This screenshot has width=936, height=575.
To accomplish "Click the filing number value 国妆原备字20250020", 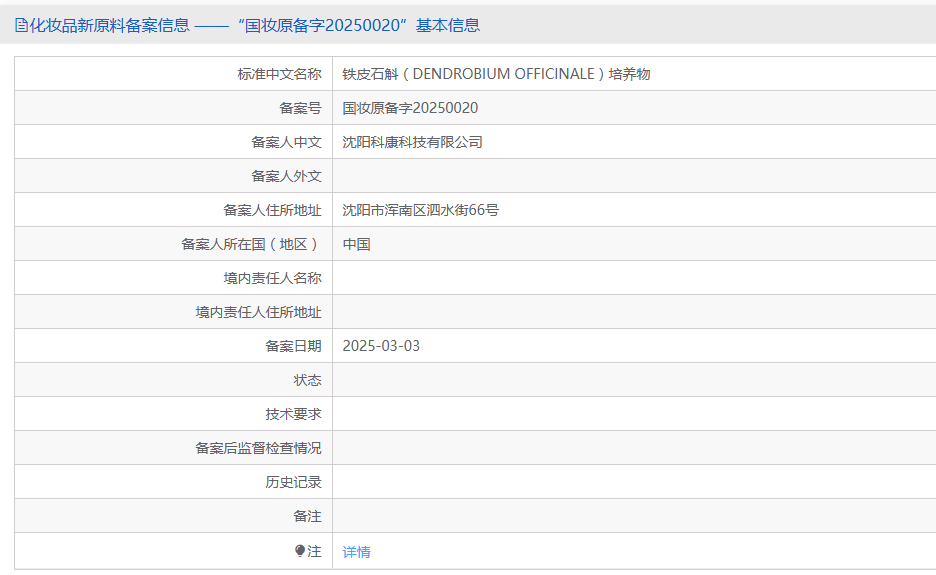I will (410, 108).
